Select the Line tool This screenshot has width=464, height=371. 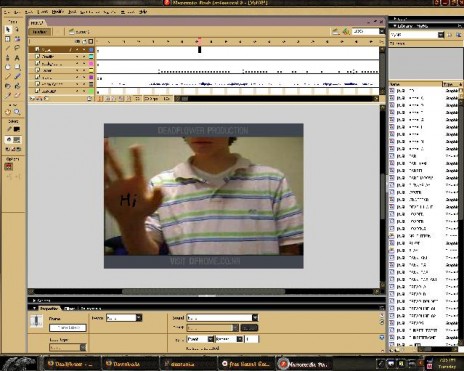[x=8, y=48]
